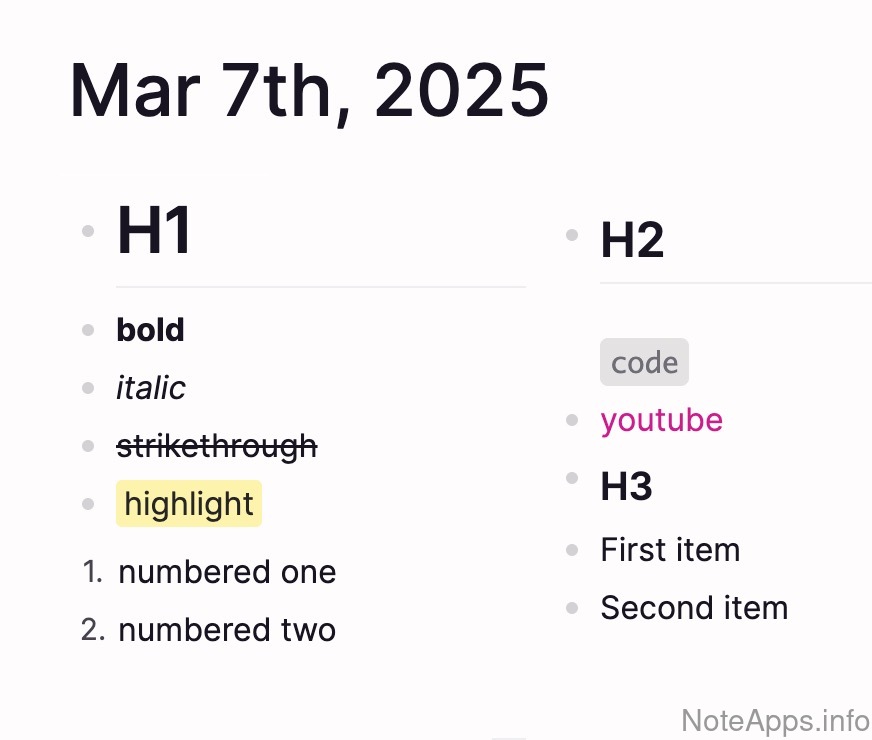Edit the numbered two list item

(227, 630)
